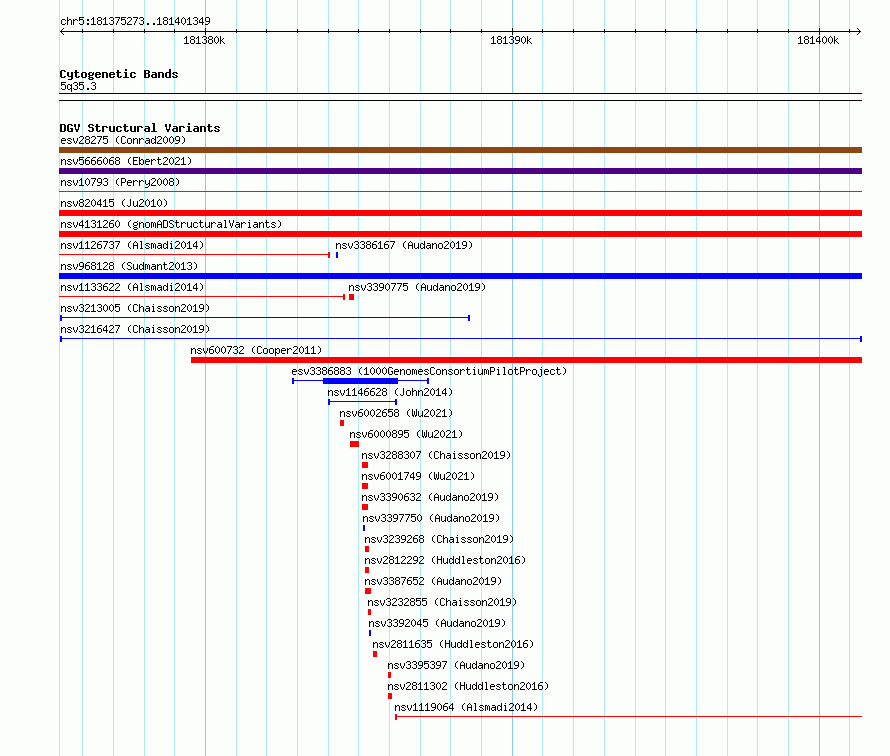Image resolution: width=890 pixels, height=756 pixels.
Task: Select the nsv3213005 (Chaisson2019) blue line
Action: pyautogui.click(x=265, y=318)
